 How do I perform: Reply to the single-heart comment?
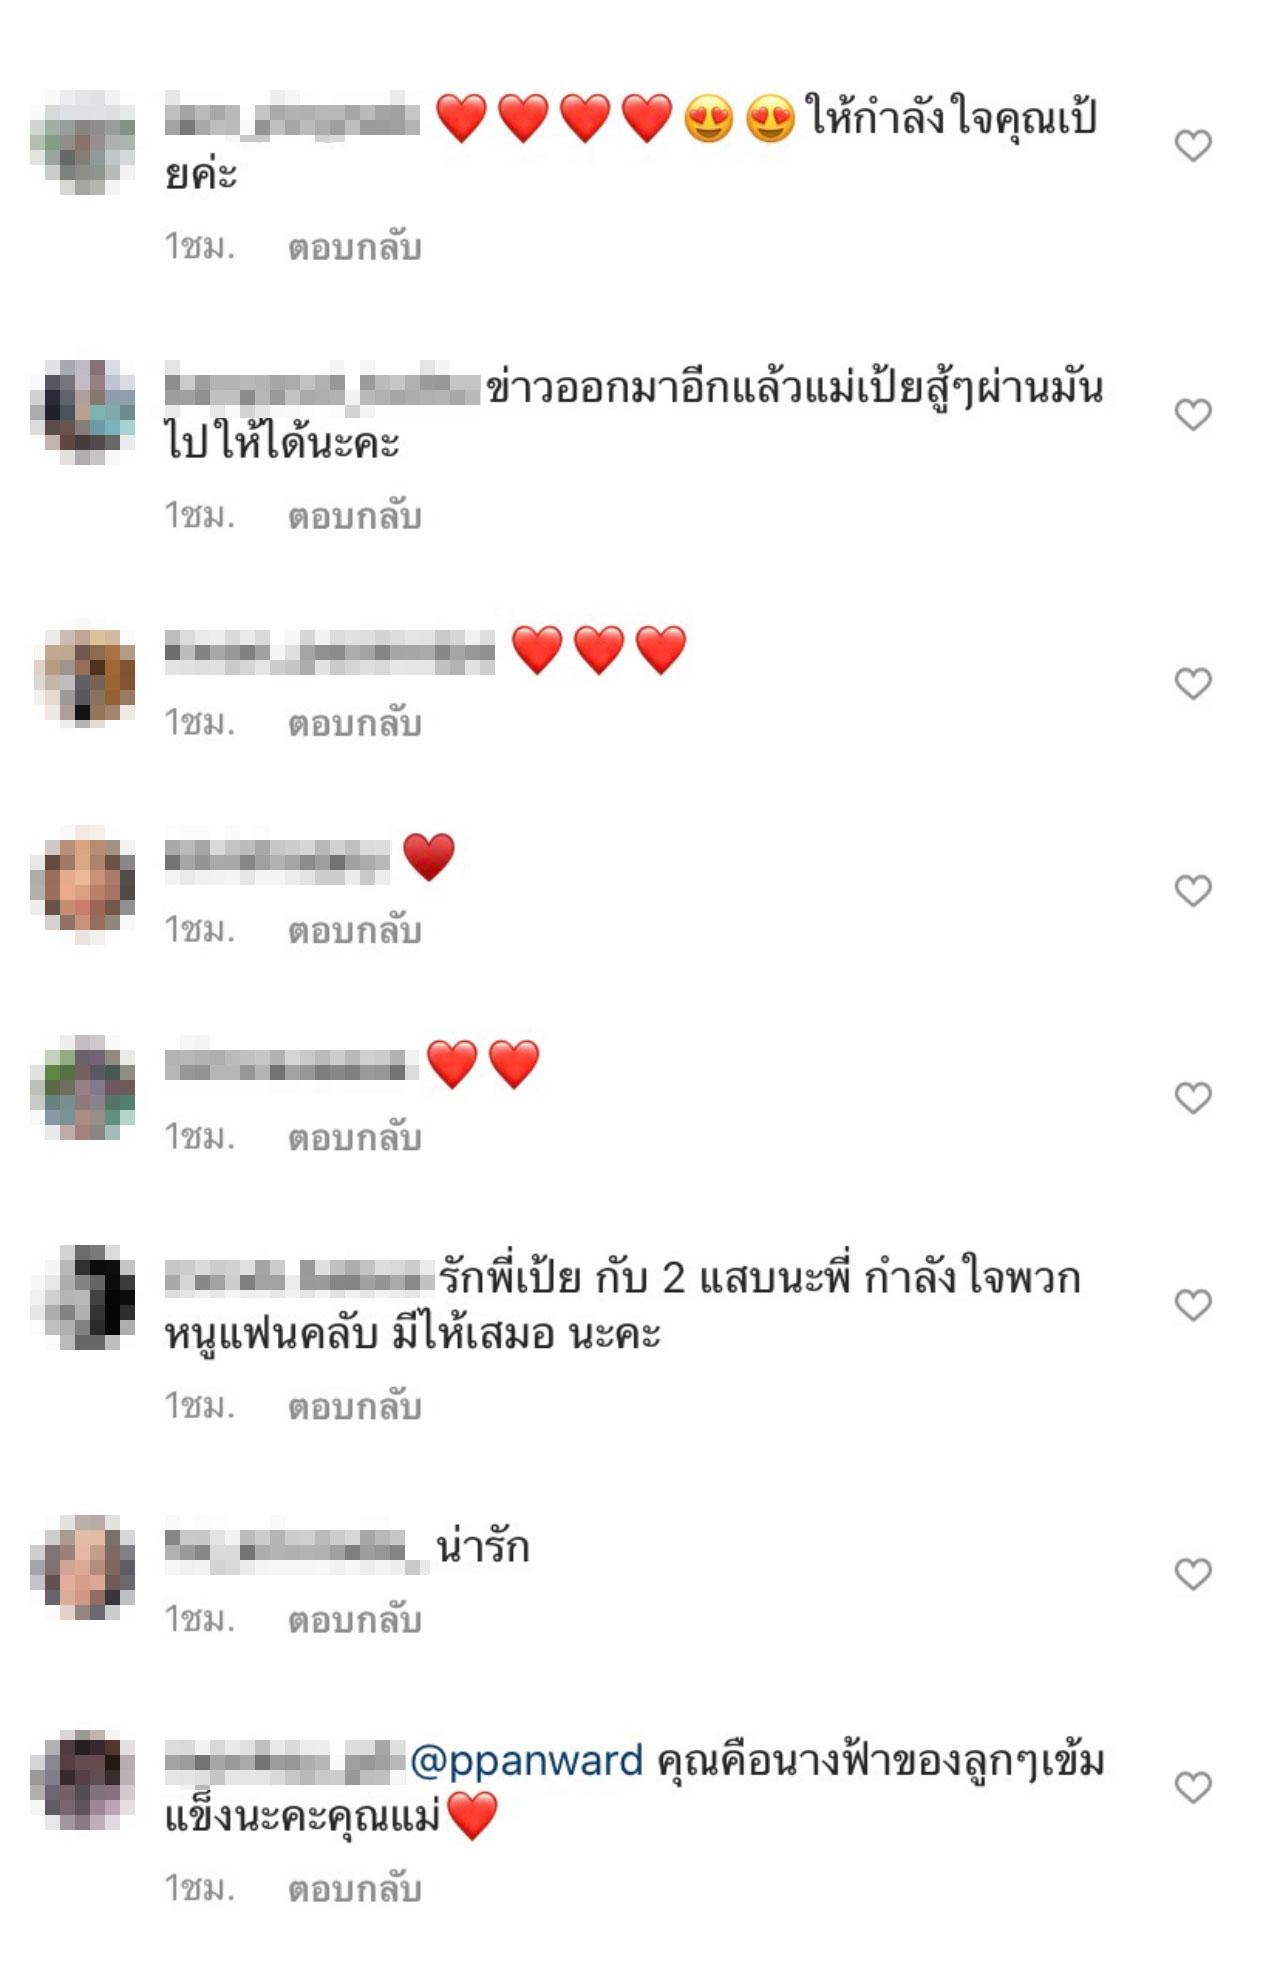coord(354,930)
